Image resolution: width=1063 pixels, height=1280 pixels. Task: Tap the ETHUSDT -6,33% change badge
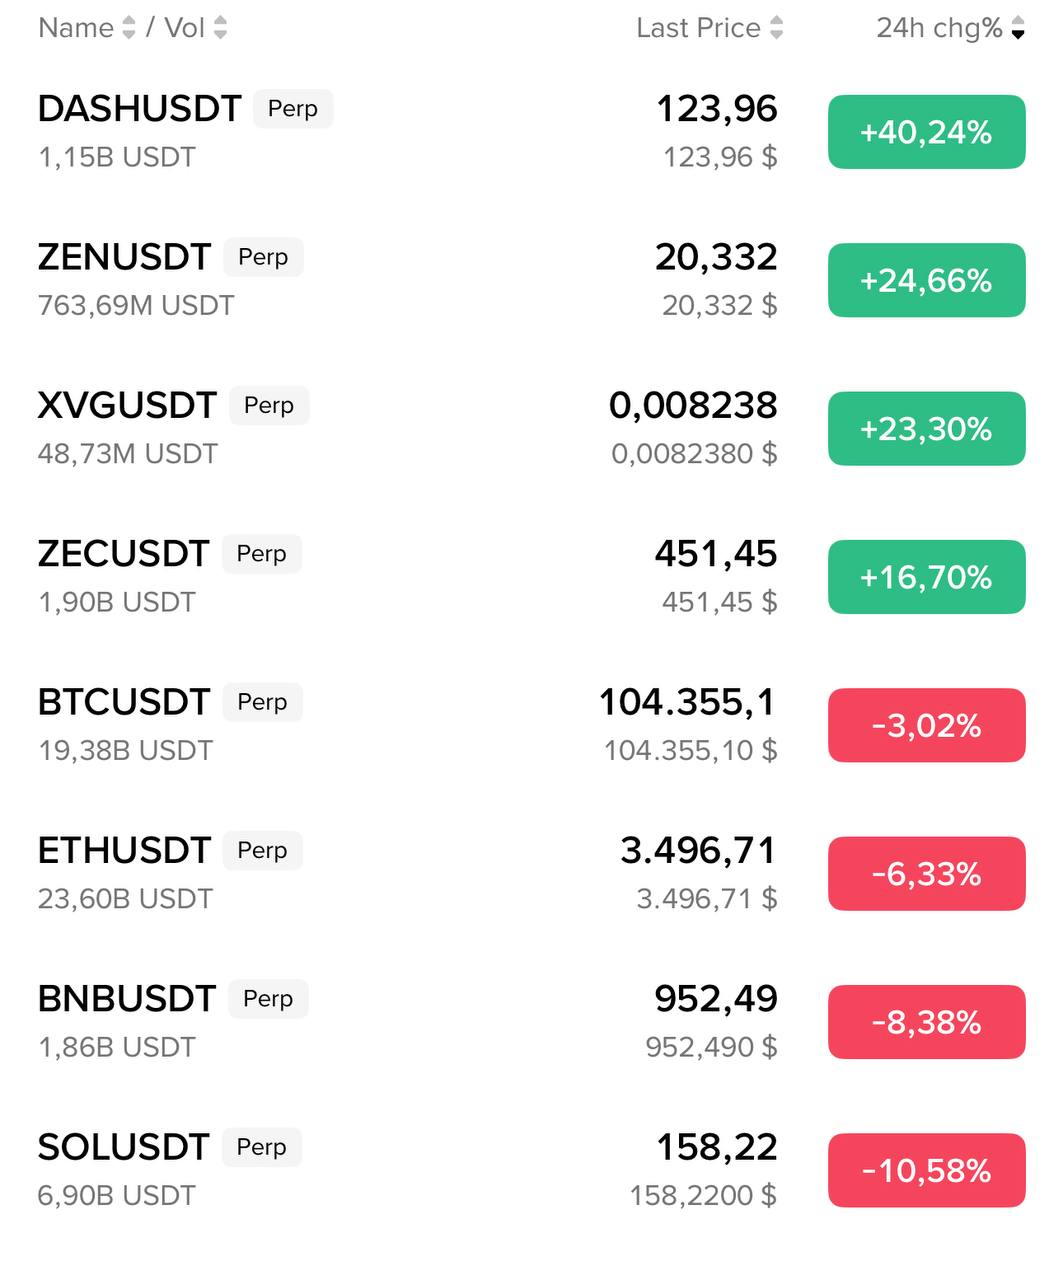pyautogui.click(x=926, y=874)
